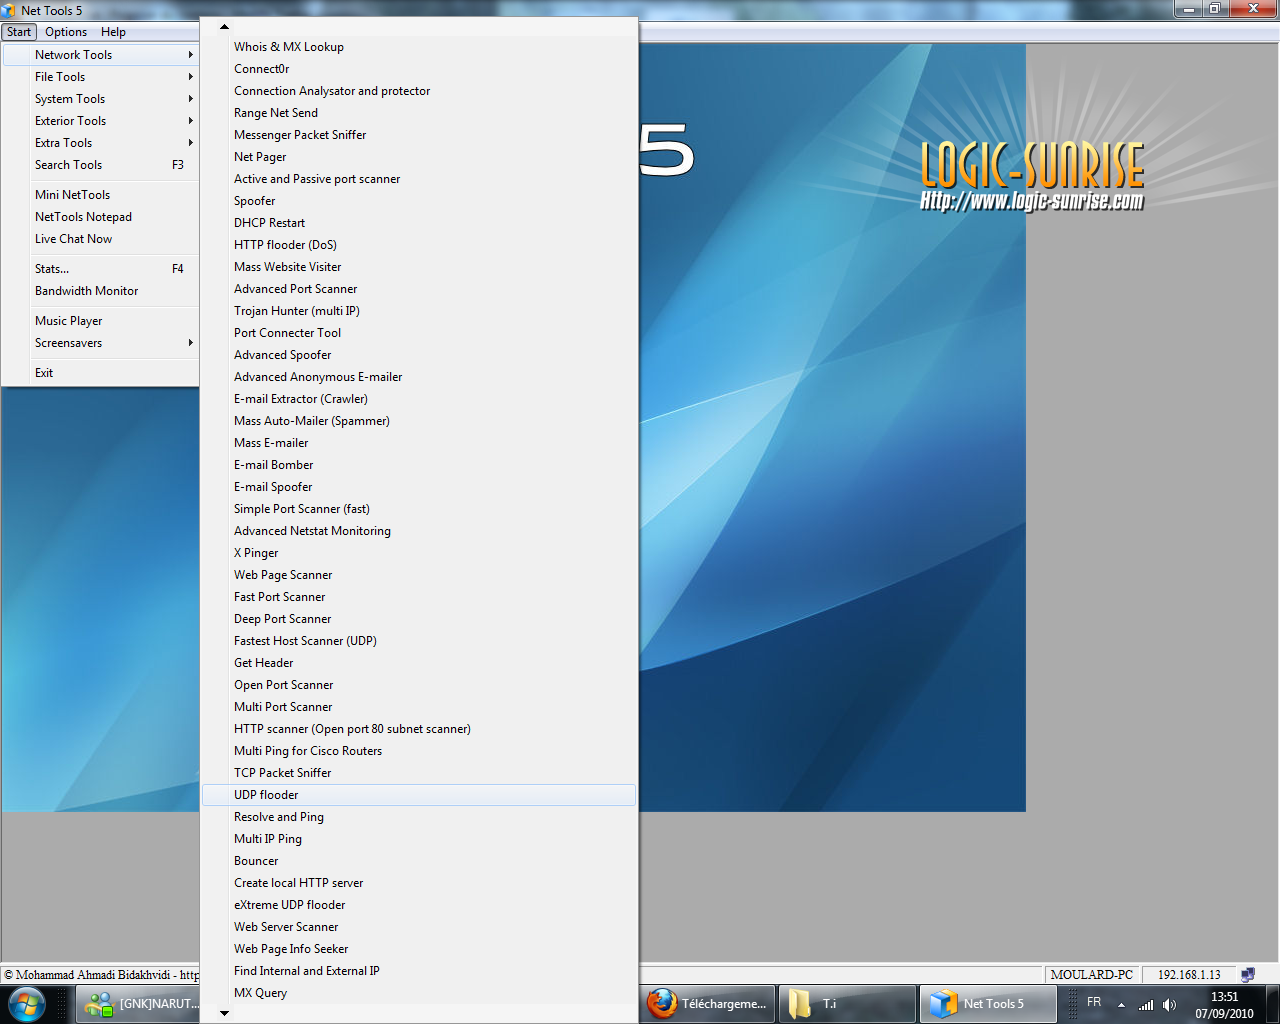
Task: Open the Bouncer tool
Action: tap(419, 861)
